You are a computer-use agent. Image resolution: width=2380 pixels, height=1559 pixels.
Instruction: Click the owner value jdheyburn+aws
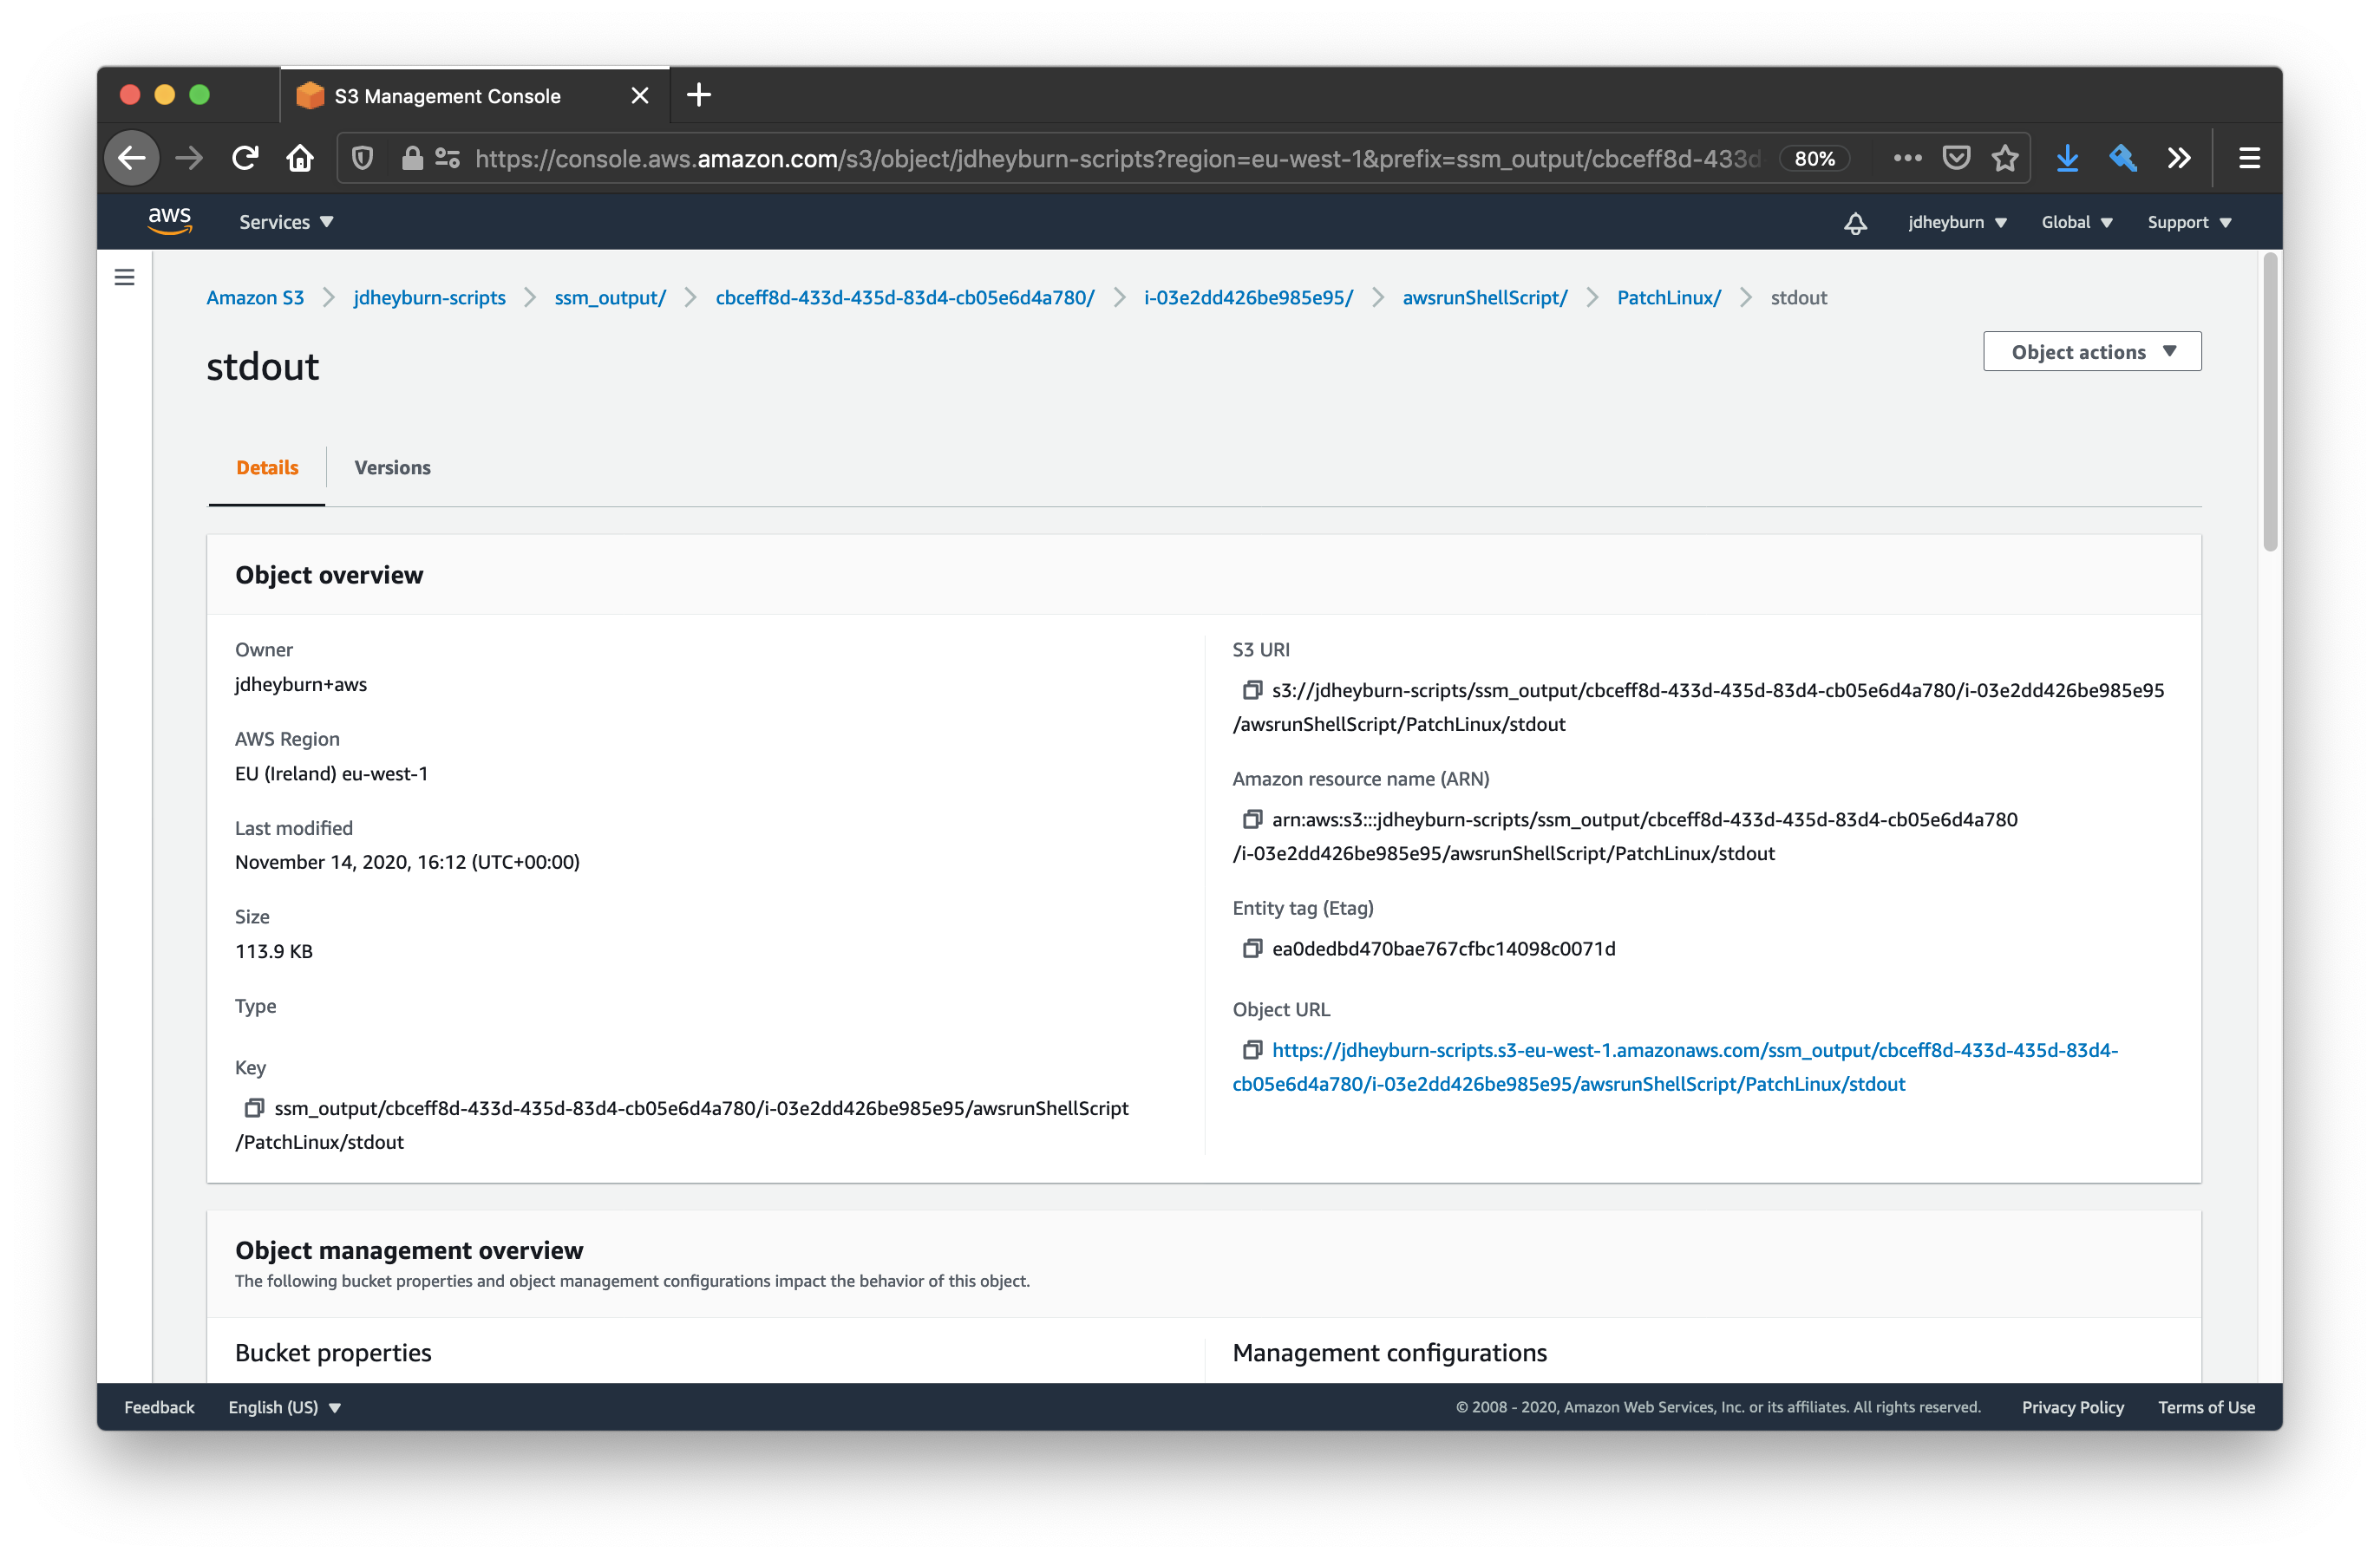point(301,684)
